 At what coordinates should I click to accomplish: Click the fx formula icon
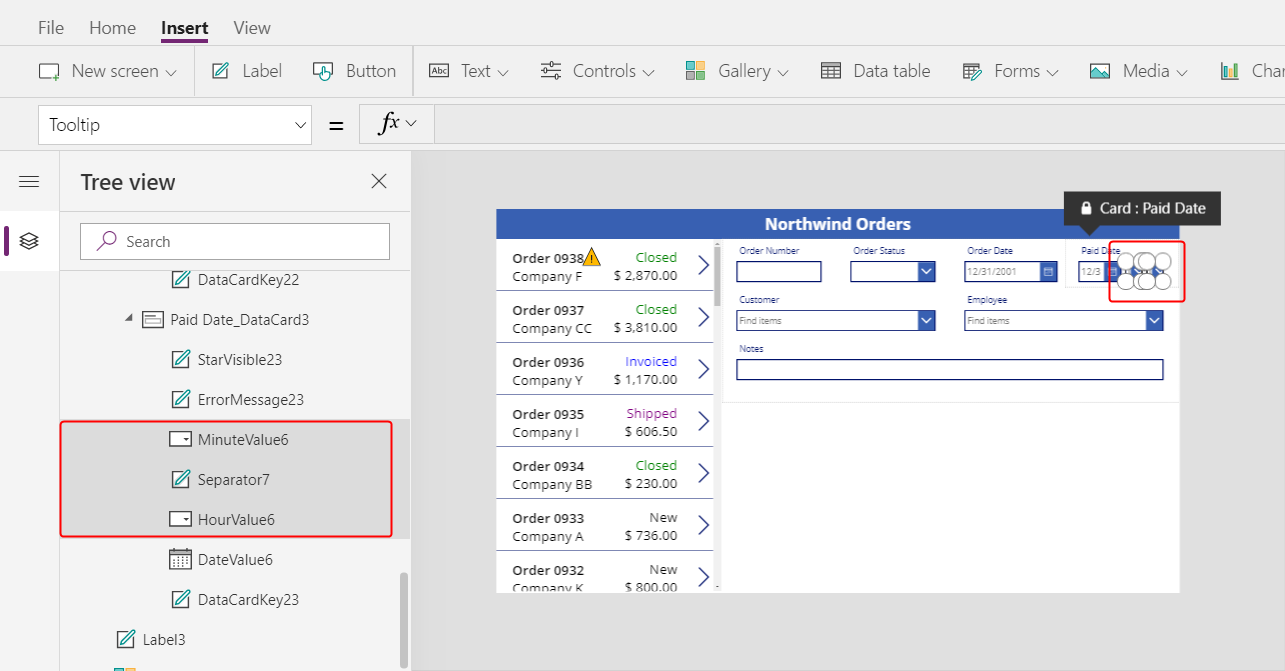389,123
